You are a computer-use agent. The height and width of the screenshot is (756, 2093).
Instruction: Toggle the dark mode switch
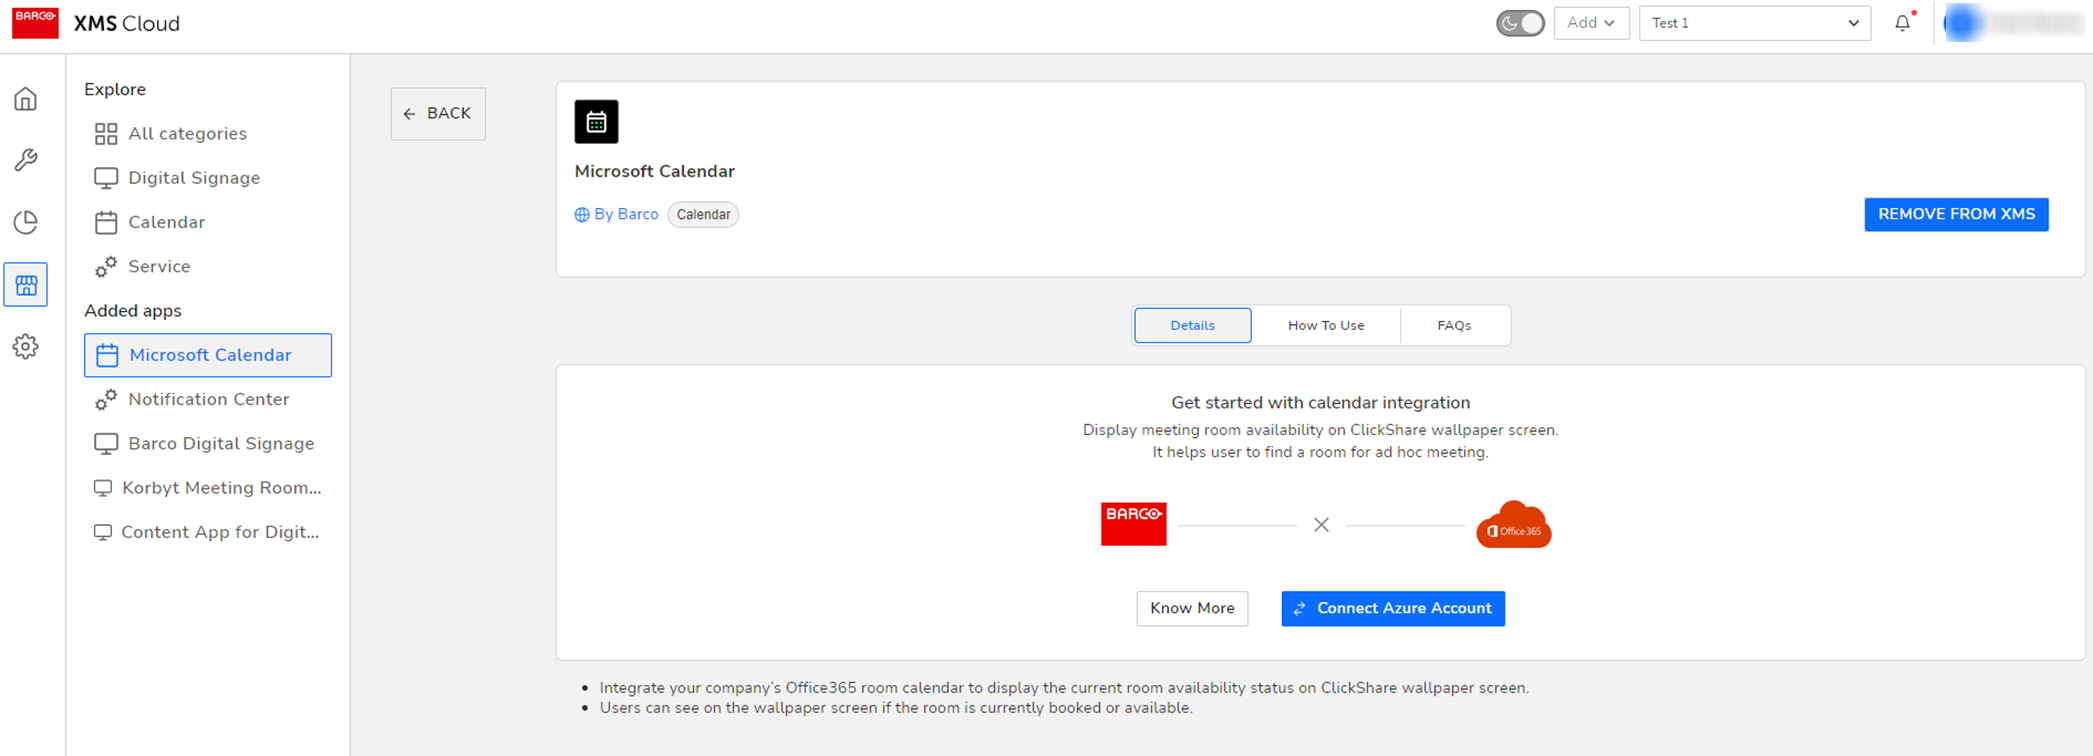tap(1520, 23)
